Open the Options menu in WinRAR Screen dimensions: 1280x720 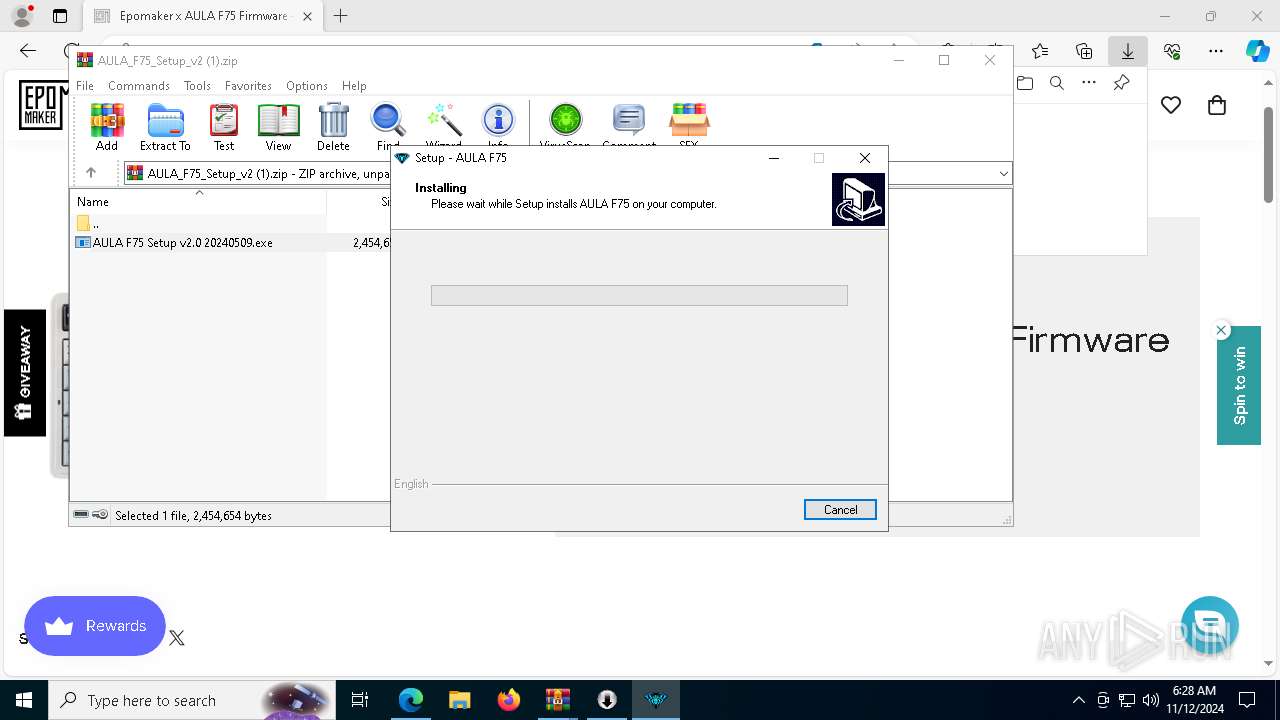(307, 86)
